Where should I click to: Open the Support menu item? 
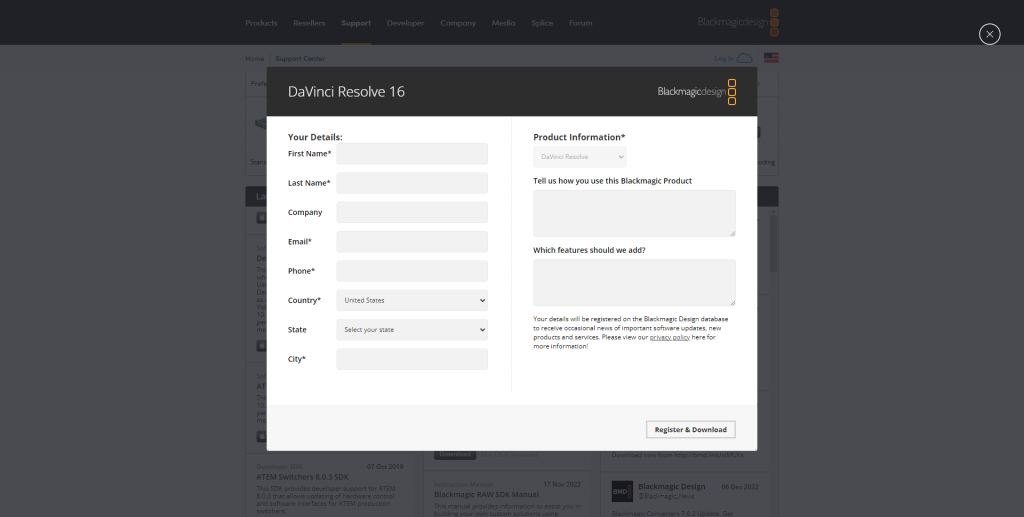click(x=356, y=23)
